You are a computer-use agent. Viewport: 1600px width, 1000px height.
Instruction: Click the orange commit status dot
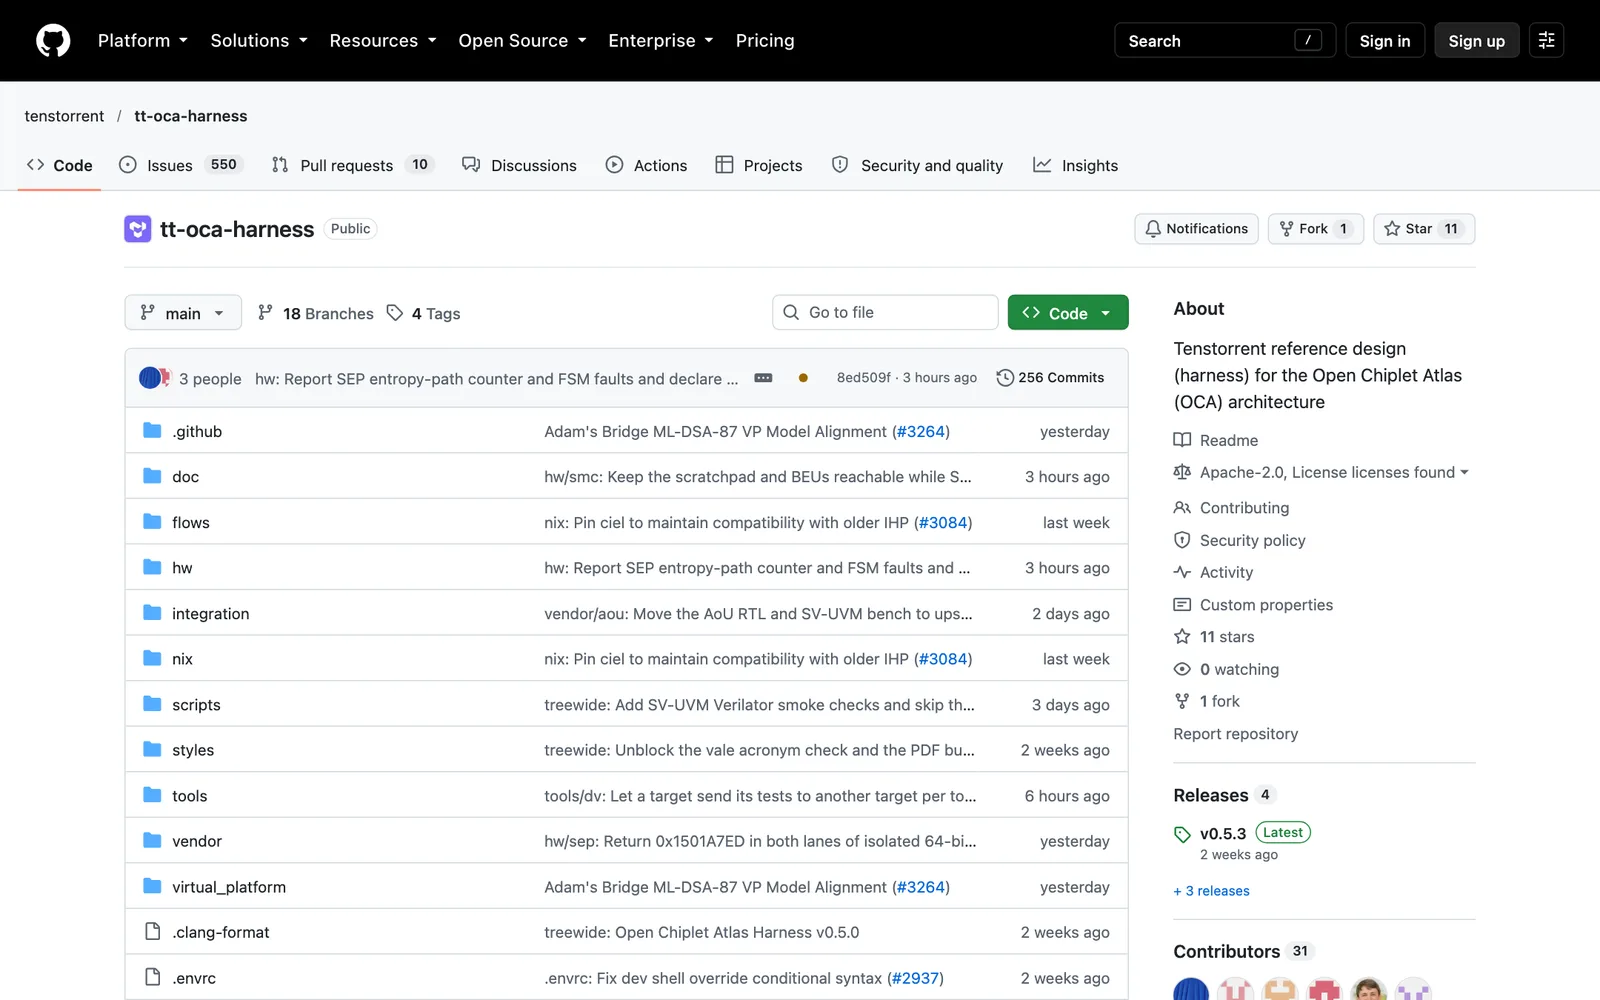(803, 378)
